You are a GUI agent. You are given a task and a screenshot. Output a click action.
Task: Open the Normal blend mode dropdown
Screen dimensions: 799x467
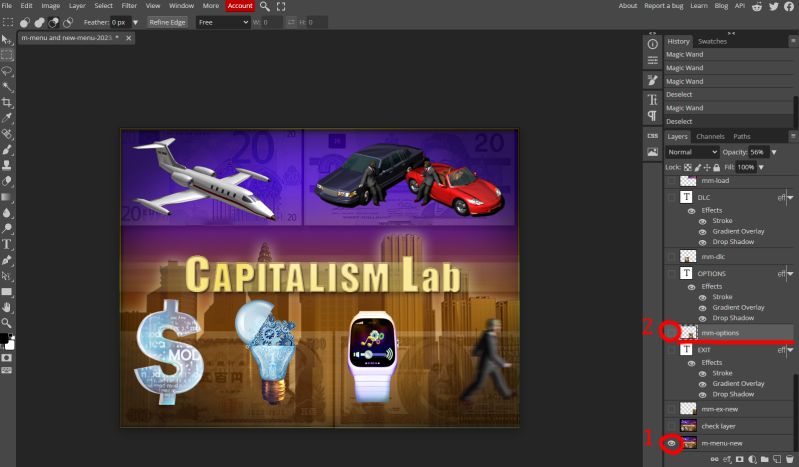(x=692, y=152)
